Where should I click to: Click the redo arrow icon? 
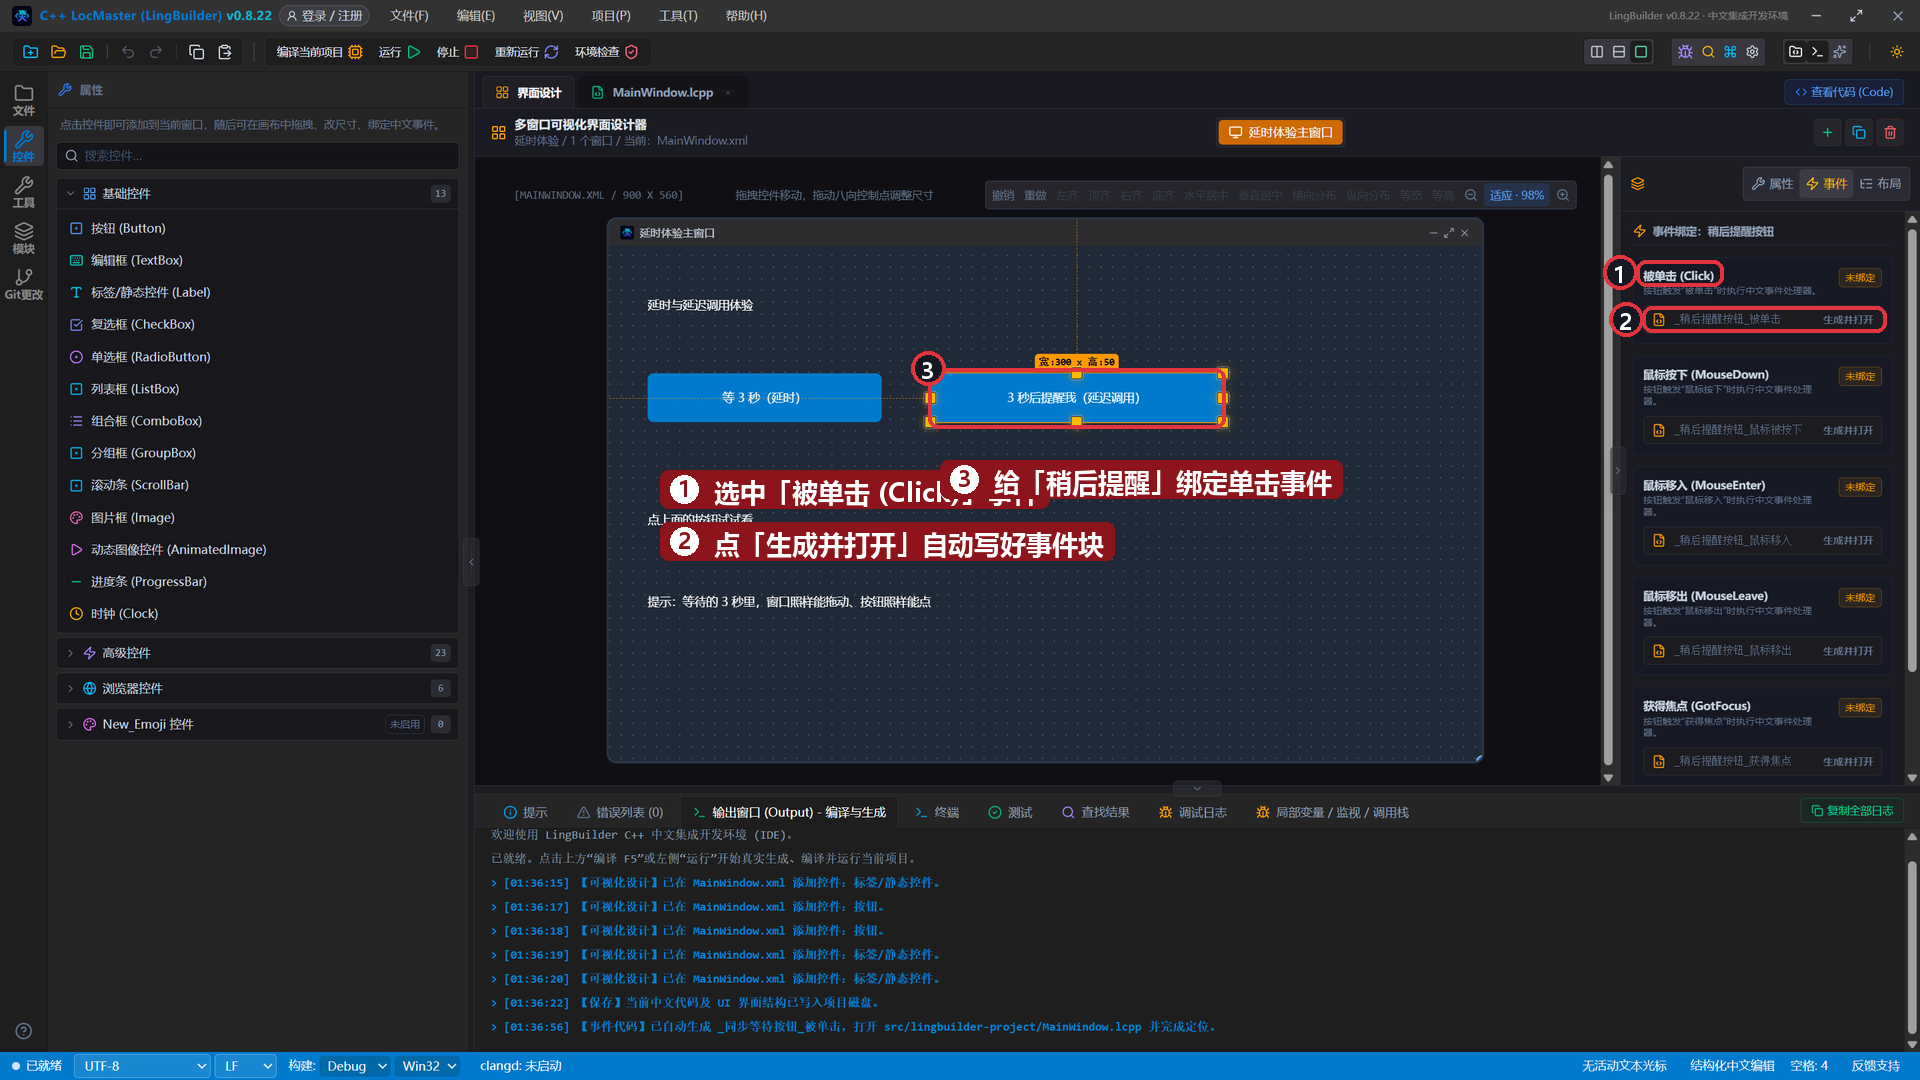(156, 52)
